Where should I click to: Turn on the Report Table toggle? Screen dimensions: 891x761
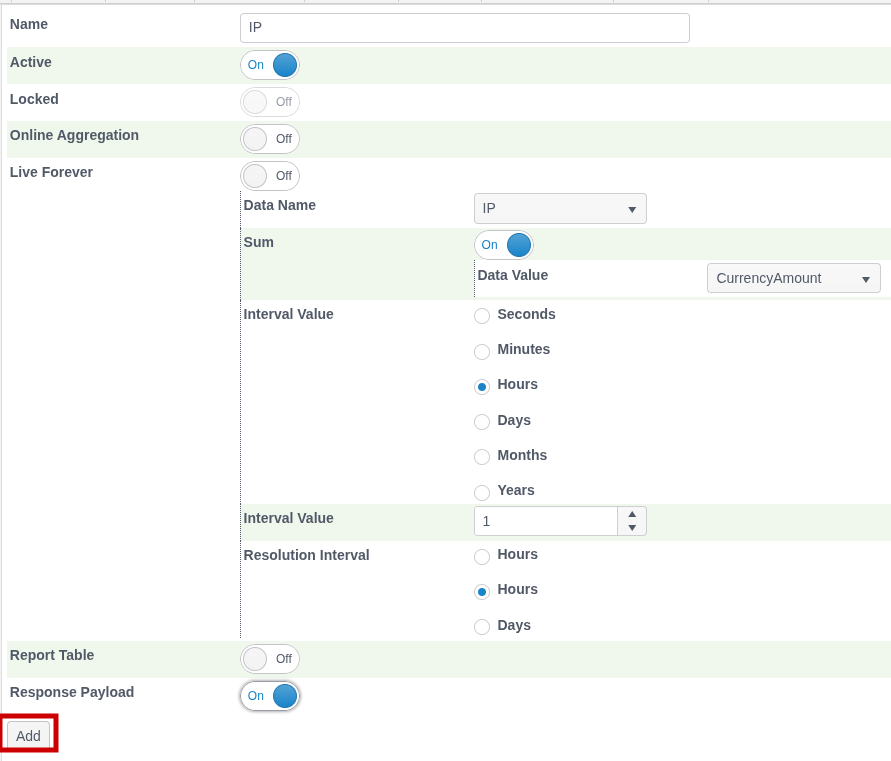(270, 659)
